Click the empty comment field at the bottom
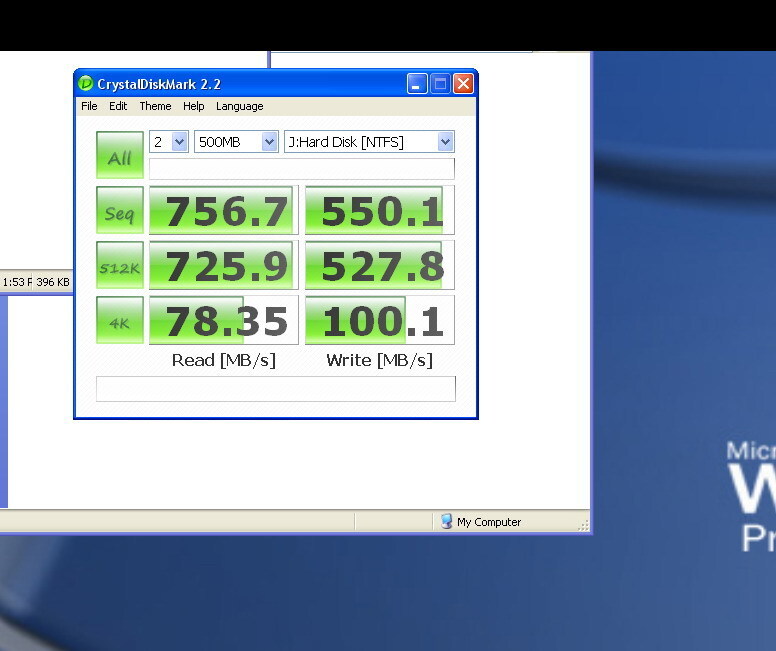 [275, 389]
